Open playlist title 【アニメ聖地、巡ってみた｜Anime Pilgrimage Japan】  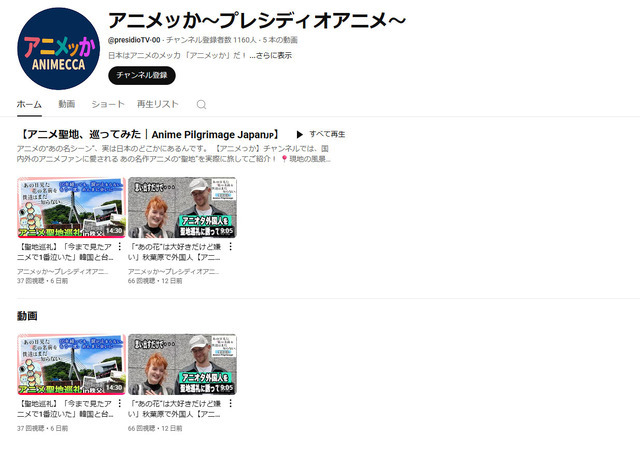(149, 134)
